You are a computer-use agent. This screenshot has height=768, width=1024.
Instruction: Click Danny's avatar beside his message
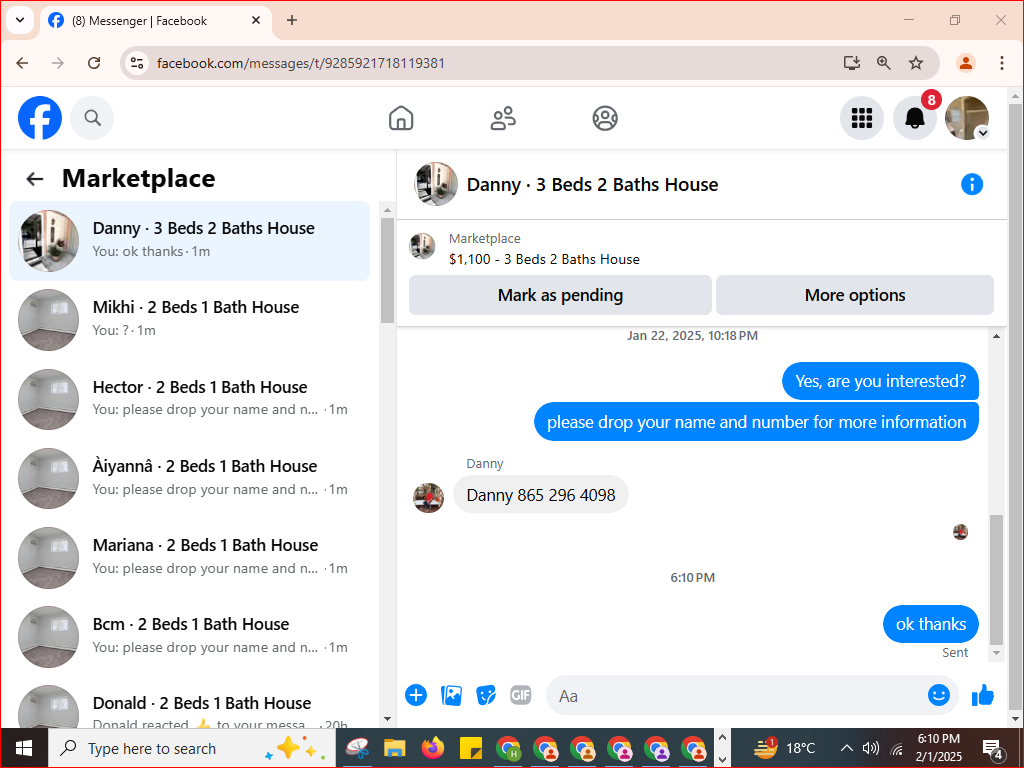point(428,498)
